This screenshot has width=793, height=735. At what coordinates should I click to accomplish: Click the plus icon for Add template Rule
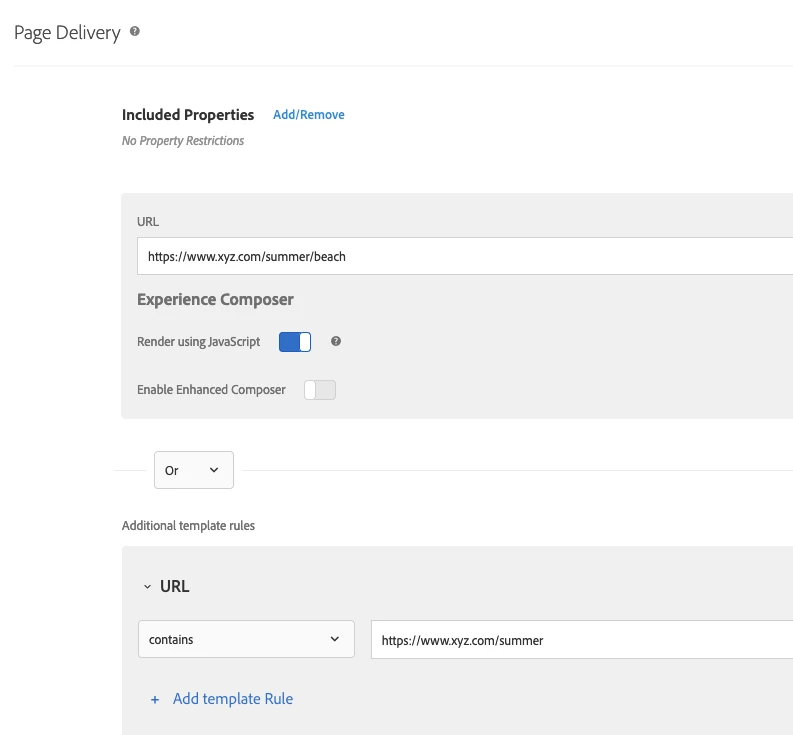[155, 699]
